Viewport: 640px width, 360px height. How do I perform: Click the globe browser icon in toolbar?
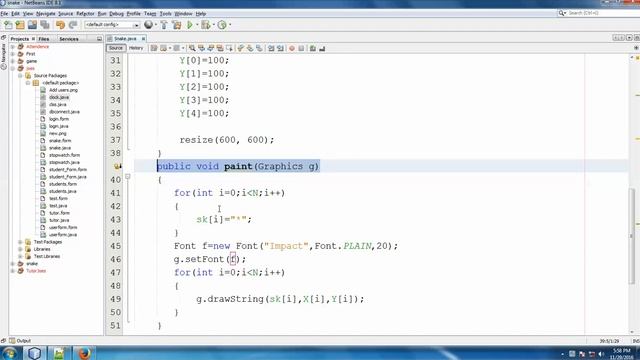tap(149, 25)
